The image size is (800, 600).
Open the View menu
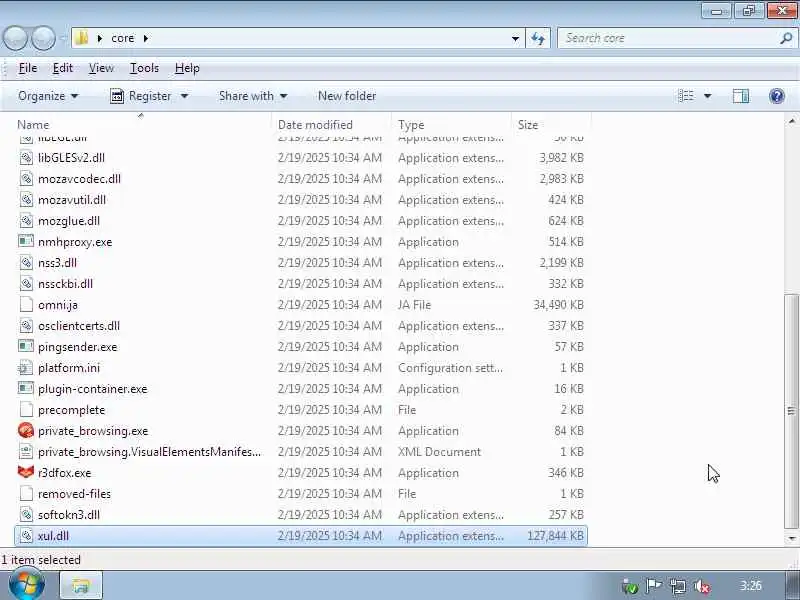click(101, 68)
